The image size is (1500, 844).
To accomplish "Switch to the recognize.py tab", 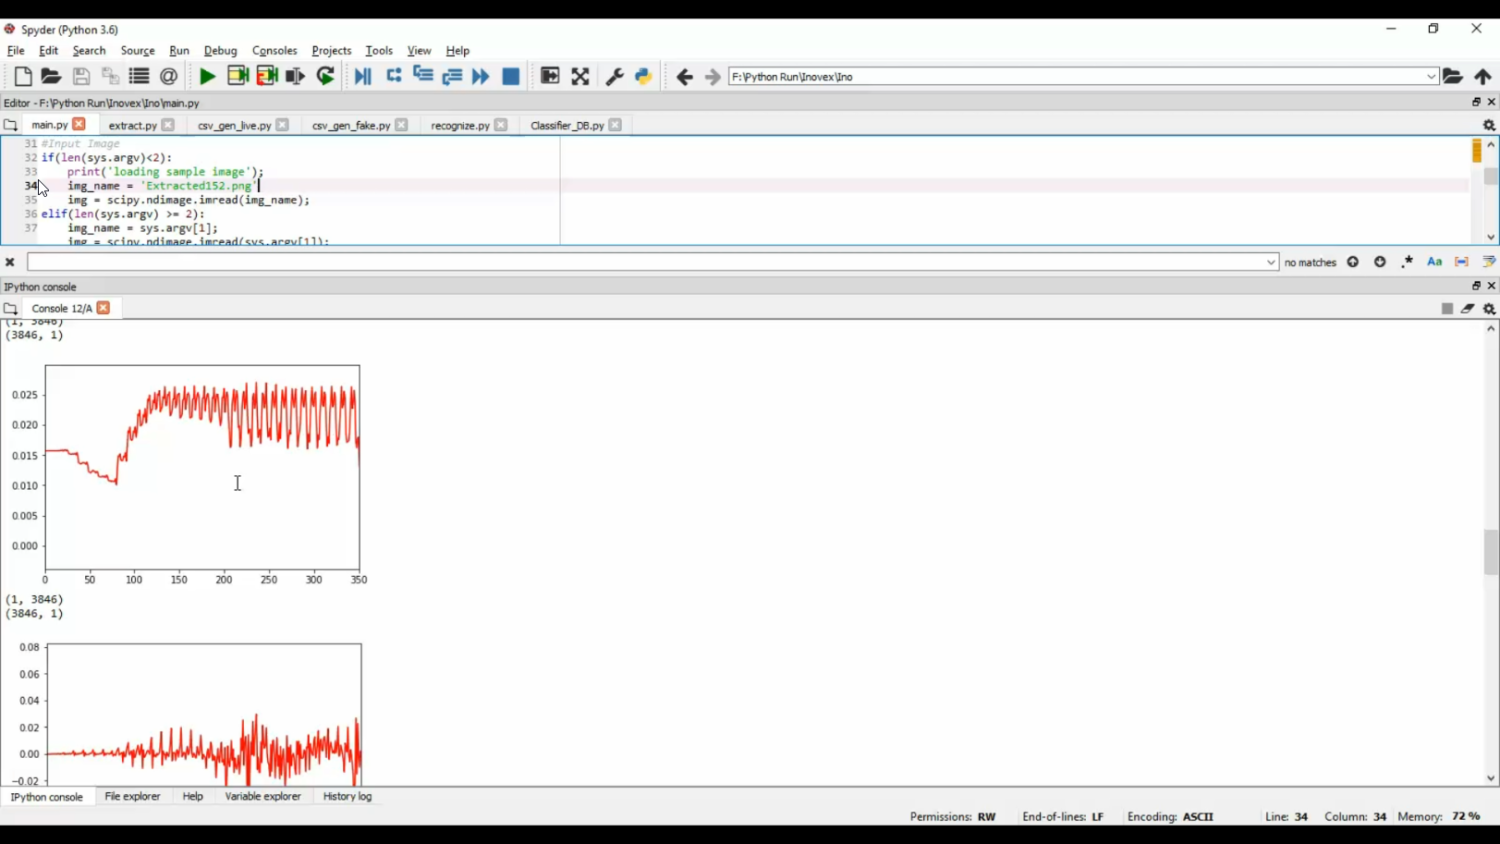I will click(x=459, y=126).
